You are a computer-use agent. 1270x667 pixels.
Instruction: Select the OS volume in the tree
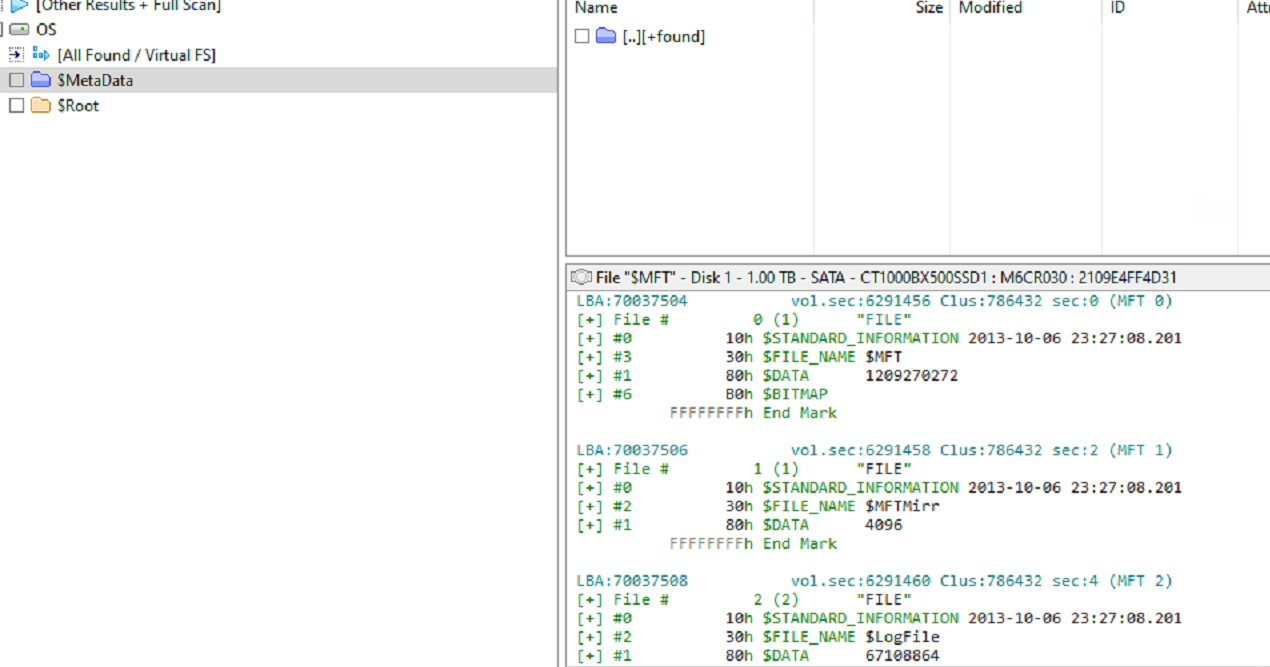(x=46, y=30)
